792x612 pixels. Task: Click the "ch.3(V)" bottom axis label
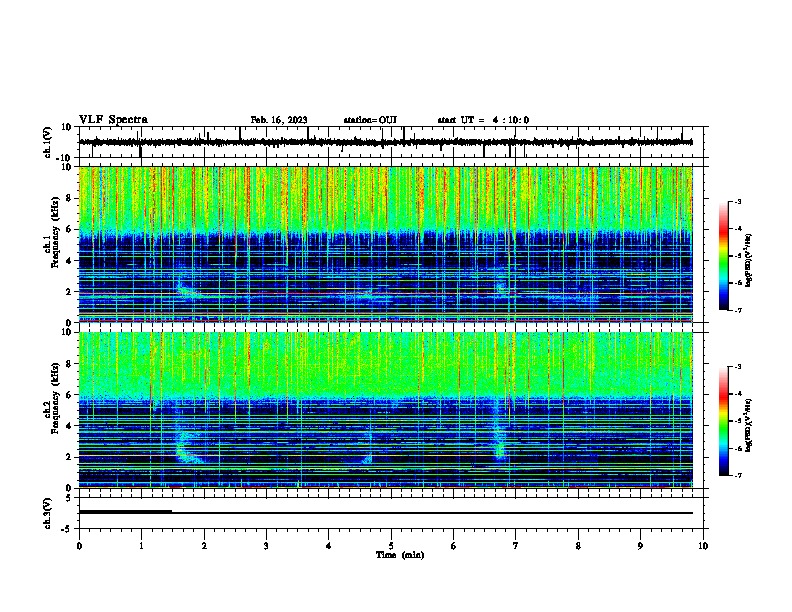pyautogui.click(x=48, y=513)
